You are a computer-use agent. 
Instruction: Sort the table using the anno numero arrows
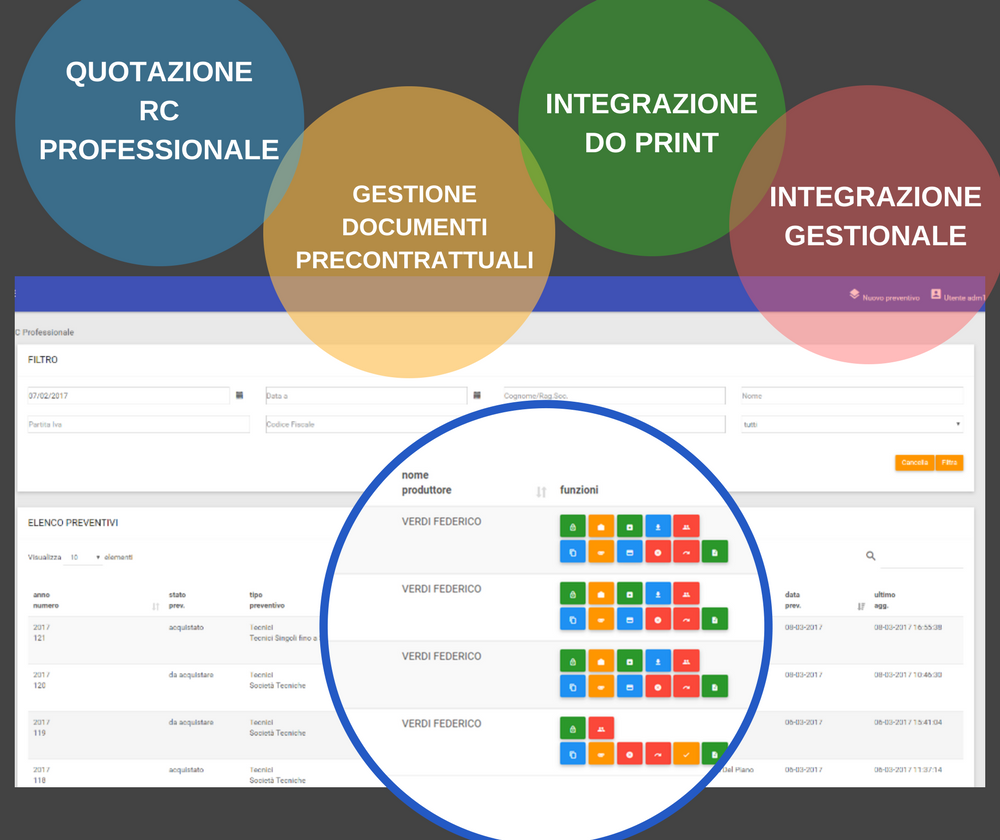coord(156,606)
